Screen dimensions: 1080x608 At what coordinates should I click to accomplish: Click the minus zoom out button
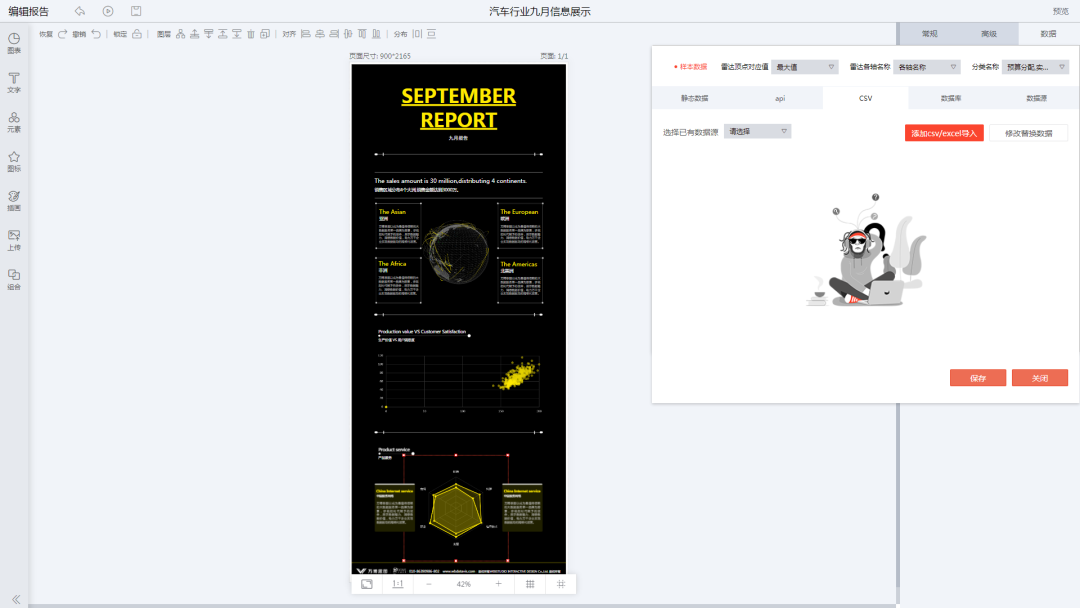click(x=428, y=584)
